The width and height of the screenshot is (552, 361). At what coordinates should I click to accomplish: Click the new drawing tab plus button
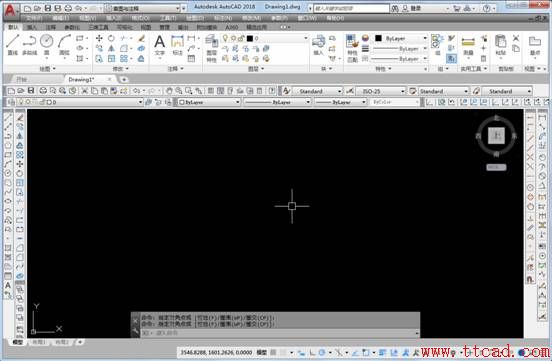(124, 80)
